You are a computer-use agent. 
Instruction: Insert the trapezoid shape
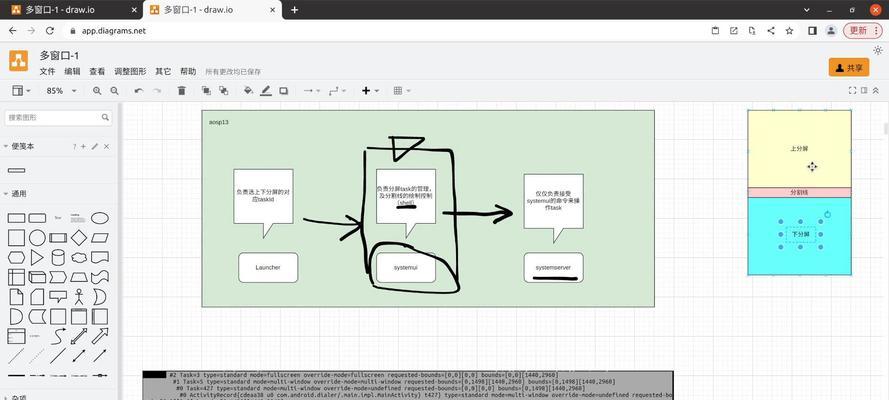tap(79, 277)
